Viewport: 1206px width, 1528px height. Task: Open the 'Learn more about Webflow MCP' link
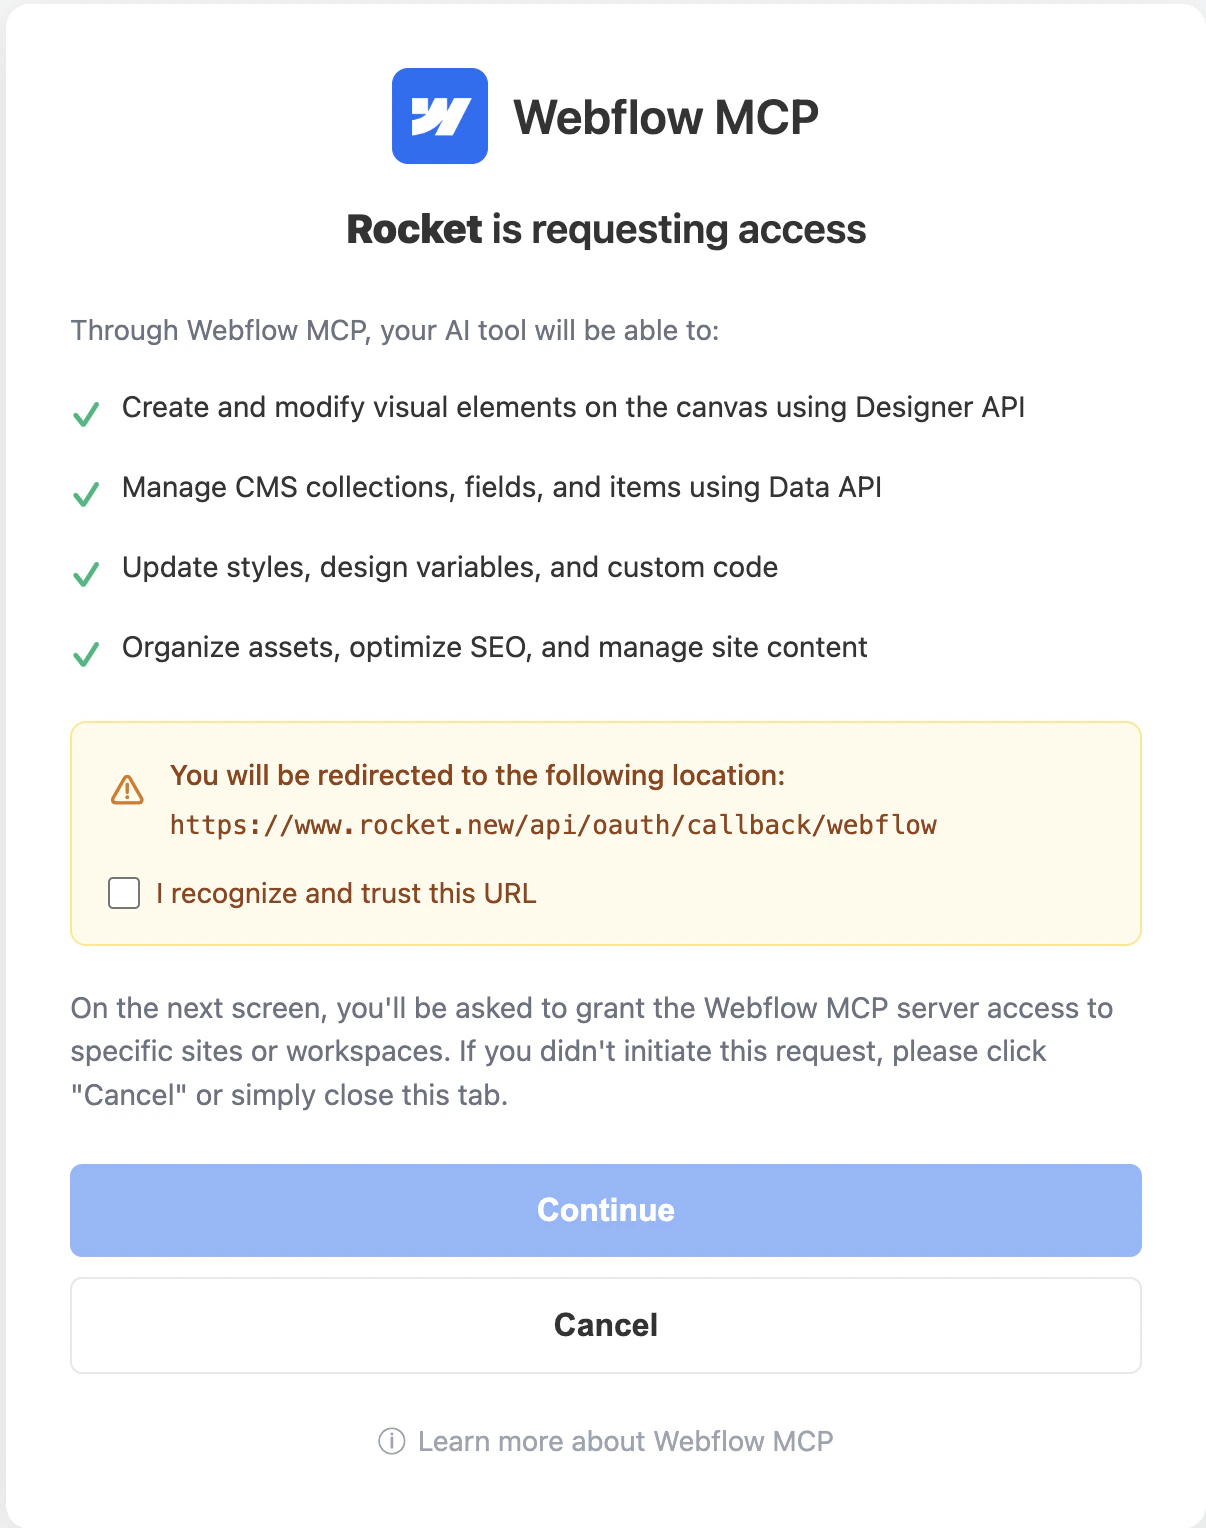pyautogui.click(x=625, y=1441)
